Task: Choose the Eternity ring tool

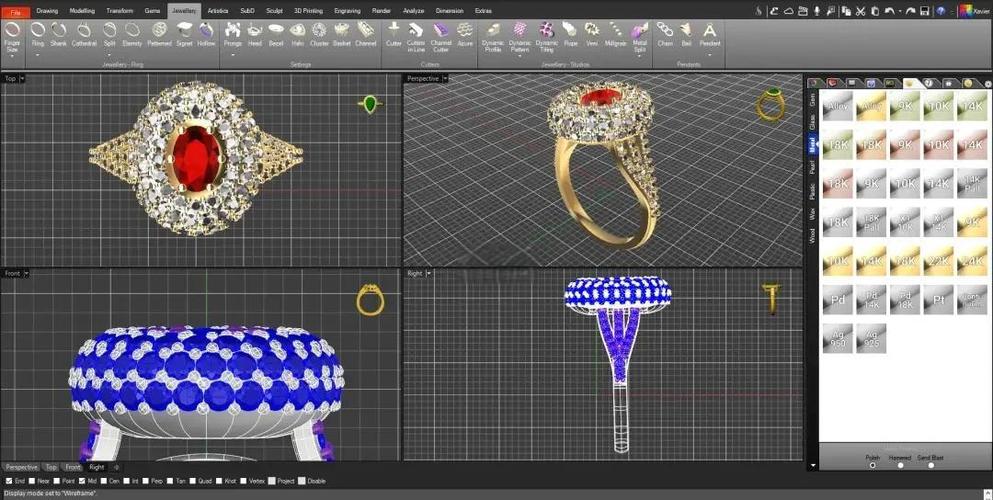Action: pyautogui.click(x=132, y=34)
